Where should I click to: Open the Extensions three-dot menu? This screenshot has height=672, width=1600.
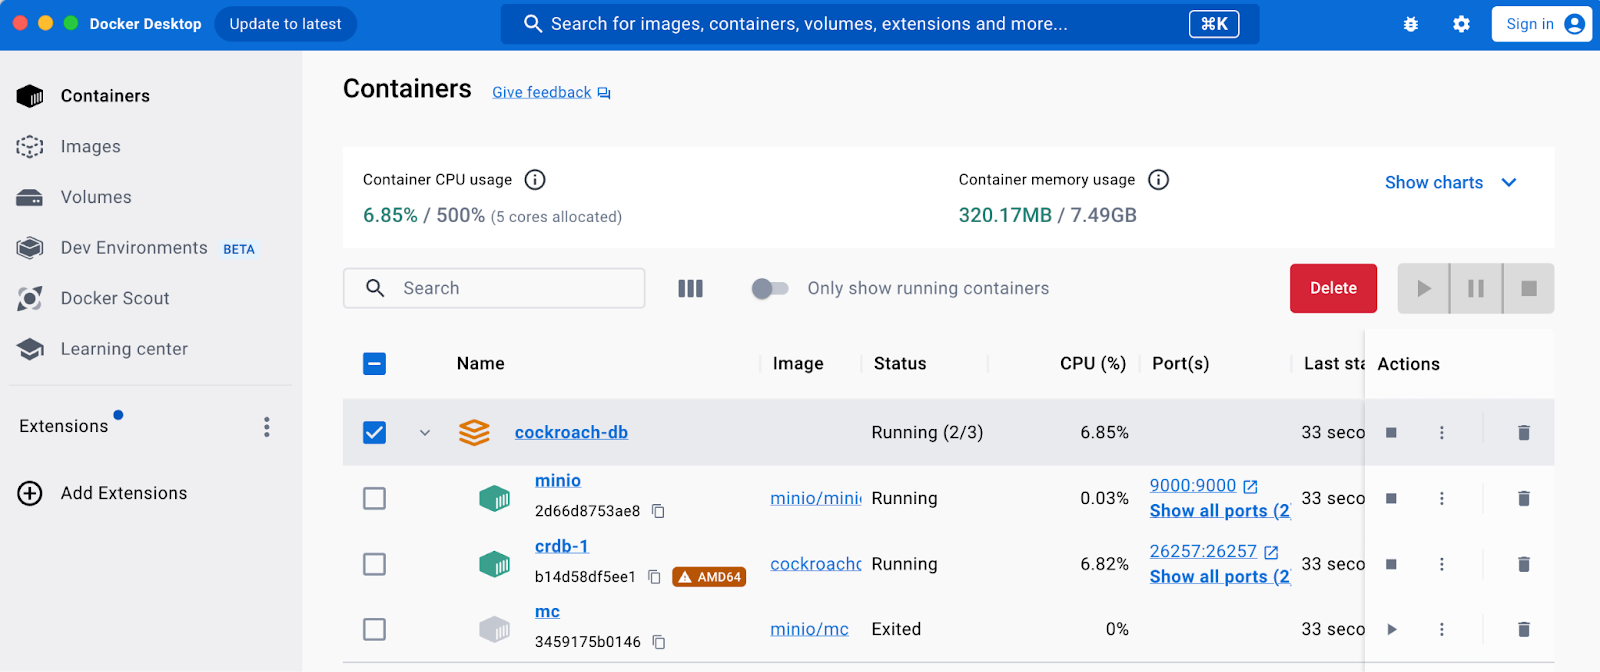click(266, 427)
